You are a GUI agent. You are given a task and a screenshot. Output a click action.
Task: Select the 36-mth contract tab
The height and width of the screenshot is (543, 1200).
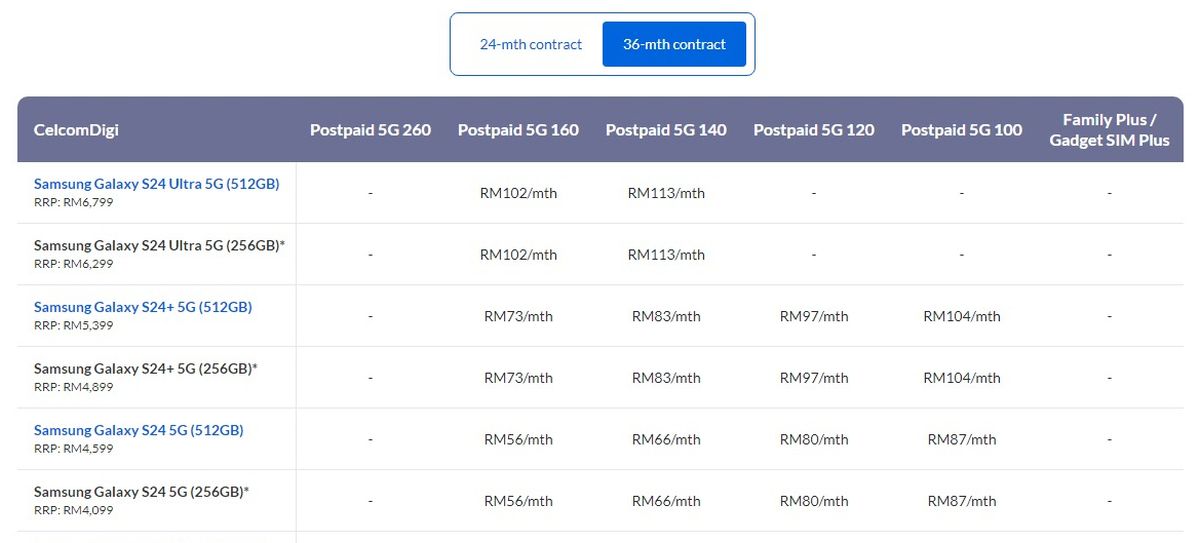pos(674,44)
